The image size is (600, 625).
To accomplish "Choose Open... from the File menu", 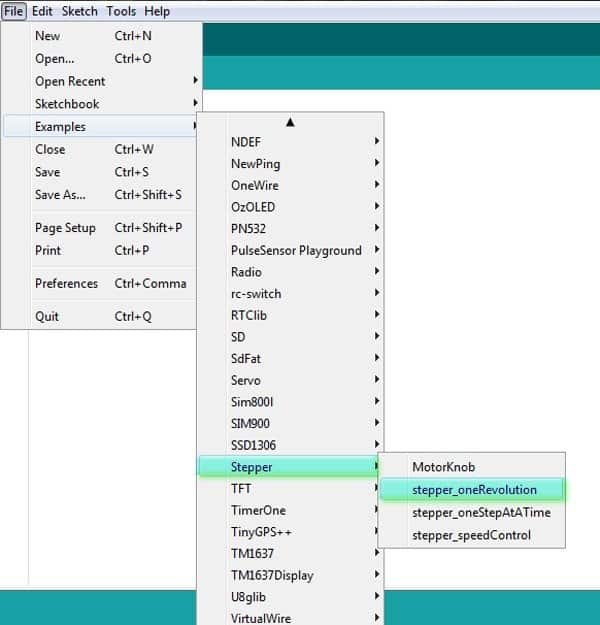I will [100, 59].
